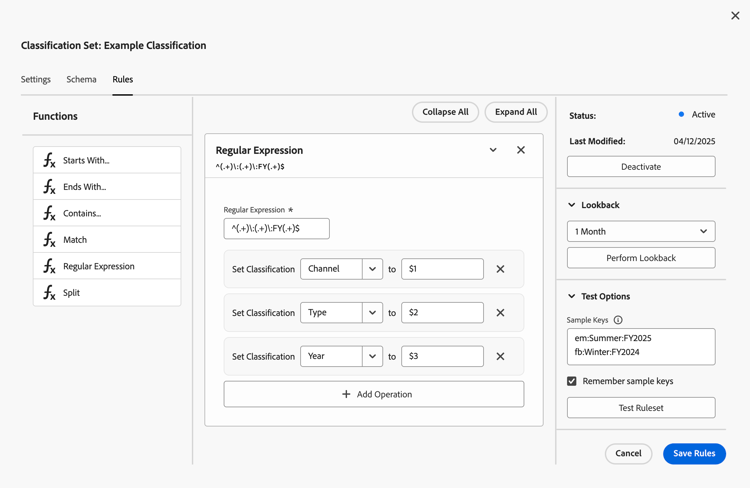The height and width of the screenshot is (488, 750).
Task: Click the Sample Keys info icon
Action: pyautogui.click(x=618, y=320)
